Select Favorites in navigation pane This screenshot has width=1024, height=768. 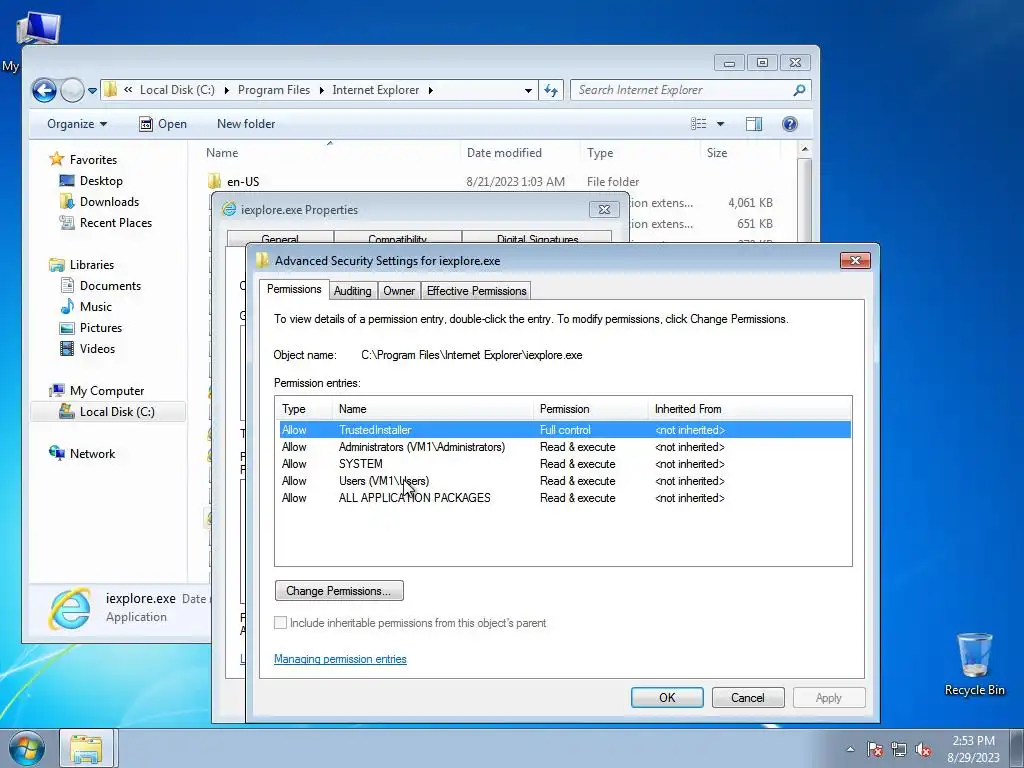point(84,159)
